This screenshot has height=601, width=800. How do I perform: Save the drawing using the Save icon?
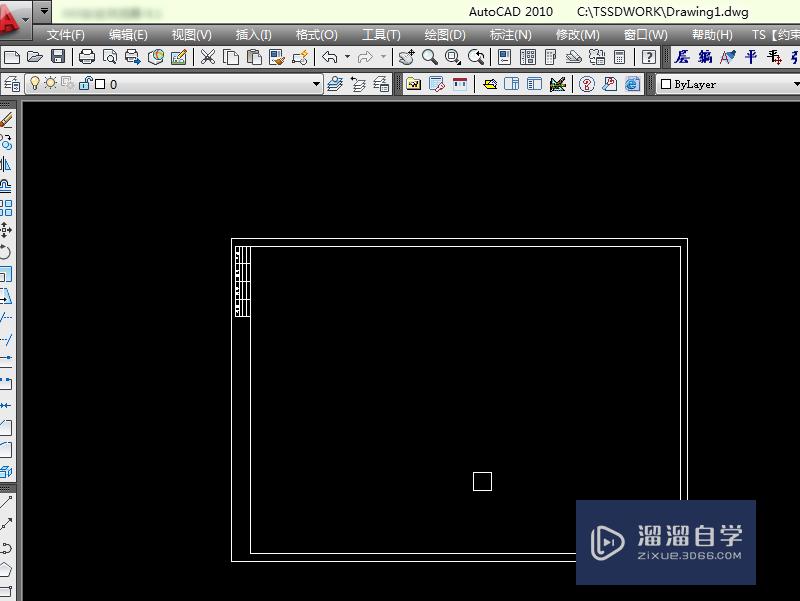pyautogui.click(x=57, y=57)
